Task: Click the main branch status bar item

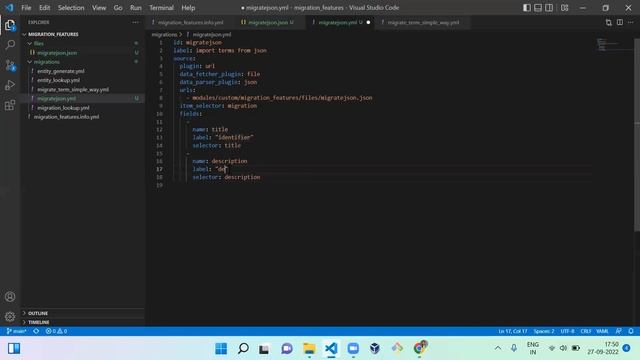Action: [16, 331]
